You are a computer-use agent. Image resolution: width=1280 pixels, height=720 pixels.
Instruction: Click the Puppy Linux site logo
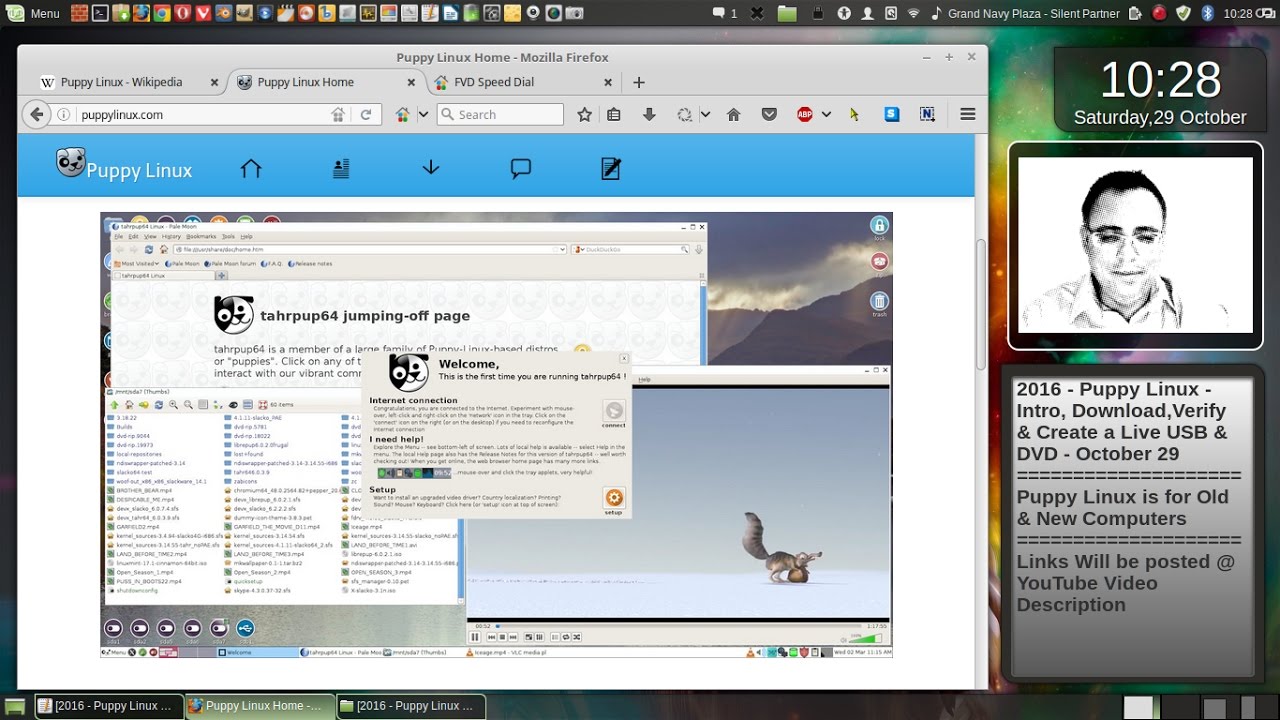tap(124, 166)
